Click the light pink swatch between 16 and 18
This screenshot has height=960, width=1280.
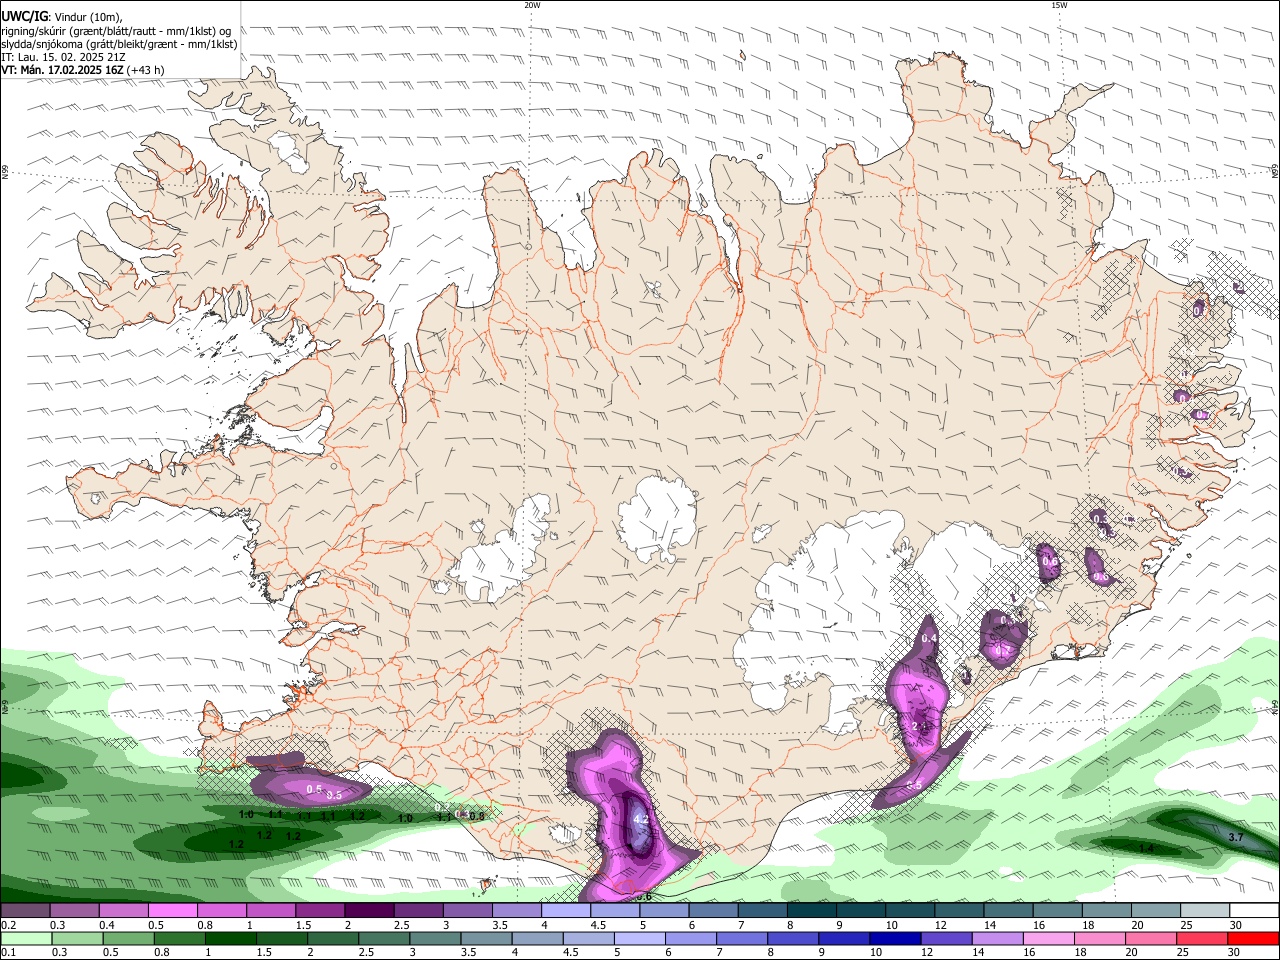(x=1049, y=939)
